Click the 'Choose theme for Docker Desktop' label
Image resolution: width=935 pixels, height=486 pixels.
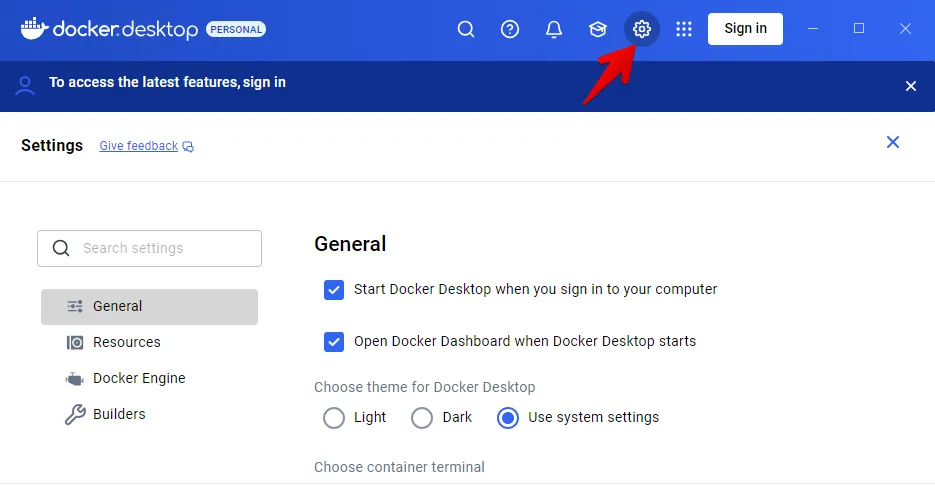[425, 387]
